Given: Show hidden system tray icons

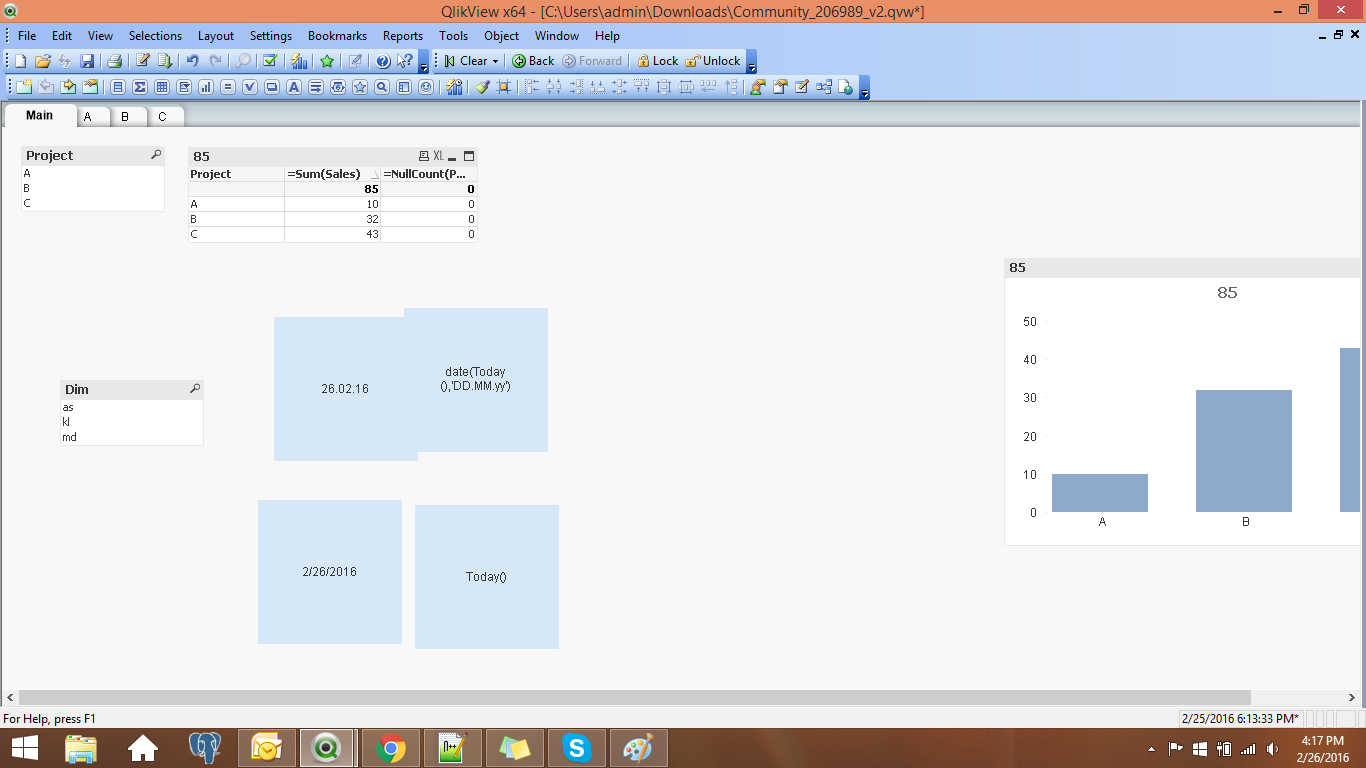Looking at the screenshot, I should [x=1151, y=748].
